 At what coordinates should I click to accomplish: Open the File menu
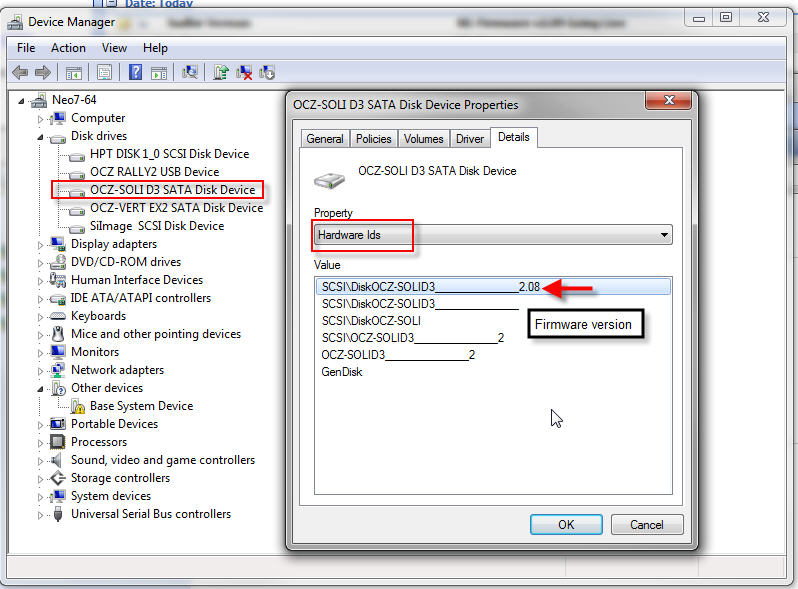26,48
